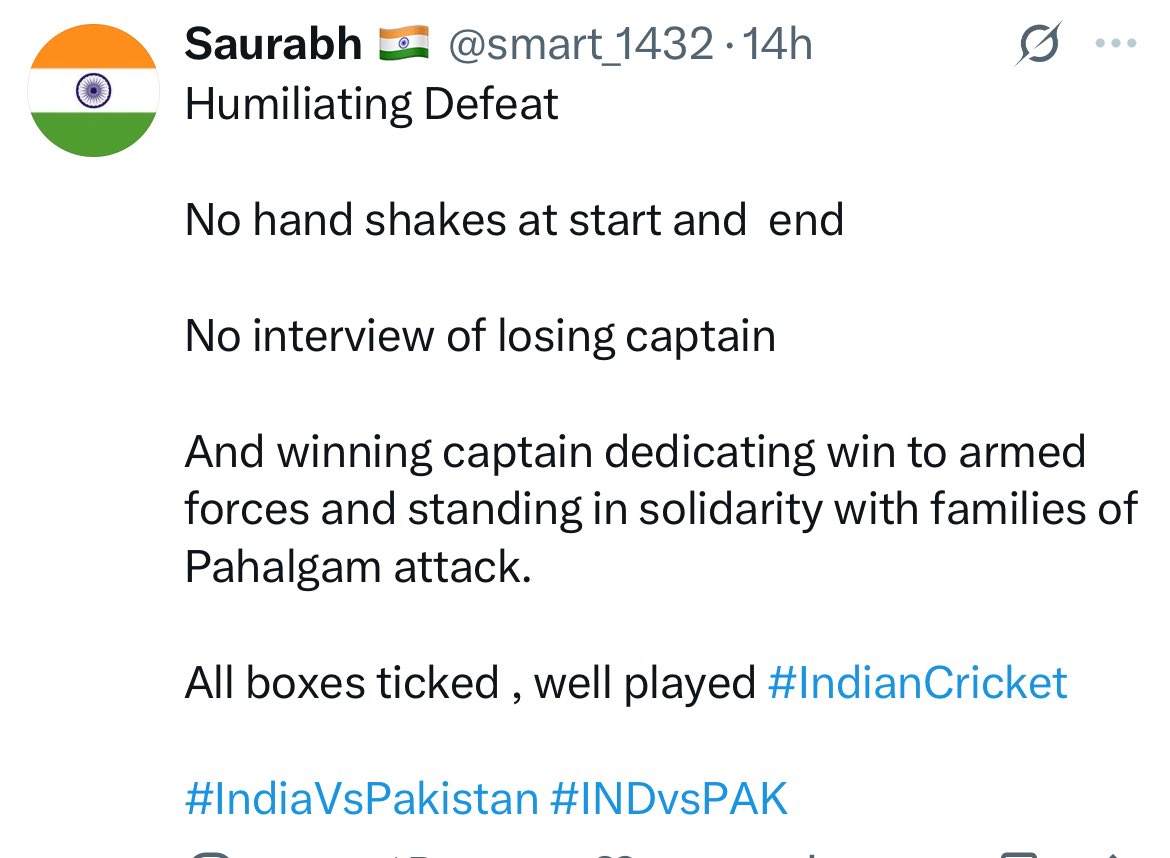This screenshot has width=1170, height=858.
Task: Open the #INDvsPAK hashtag
Action: 669,798
